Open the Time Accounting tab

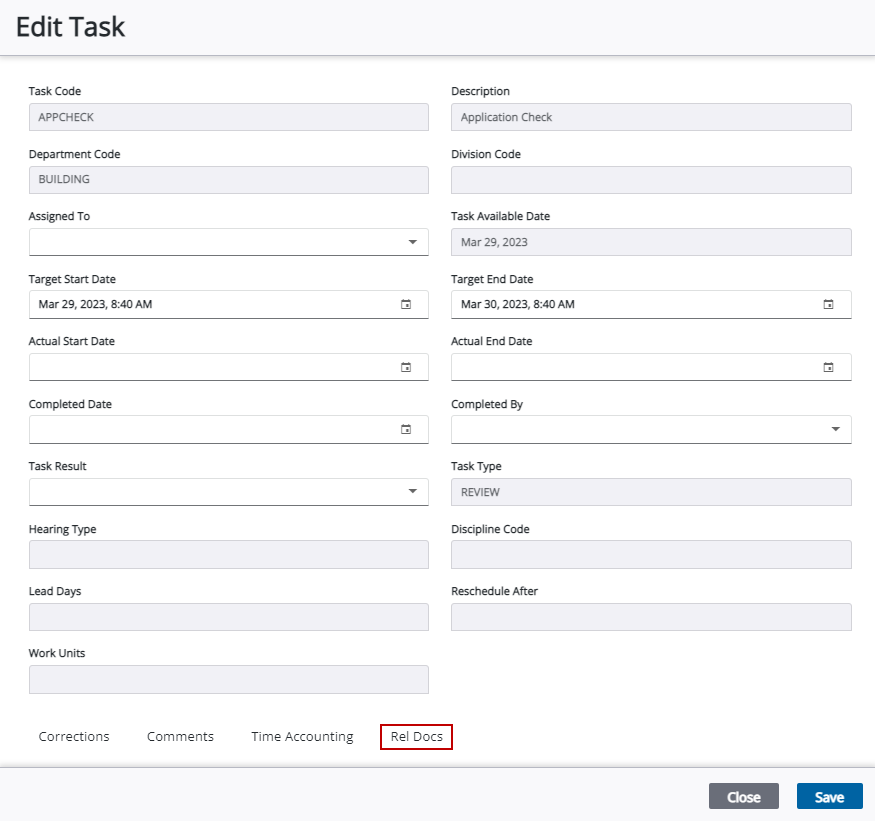click(302, 737)
